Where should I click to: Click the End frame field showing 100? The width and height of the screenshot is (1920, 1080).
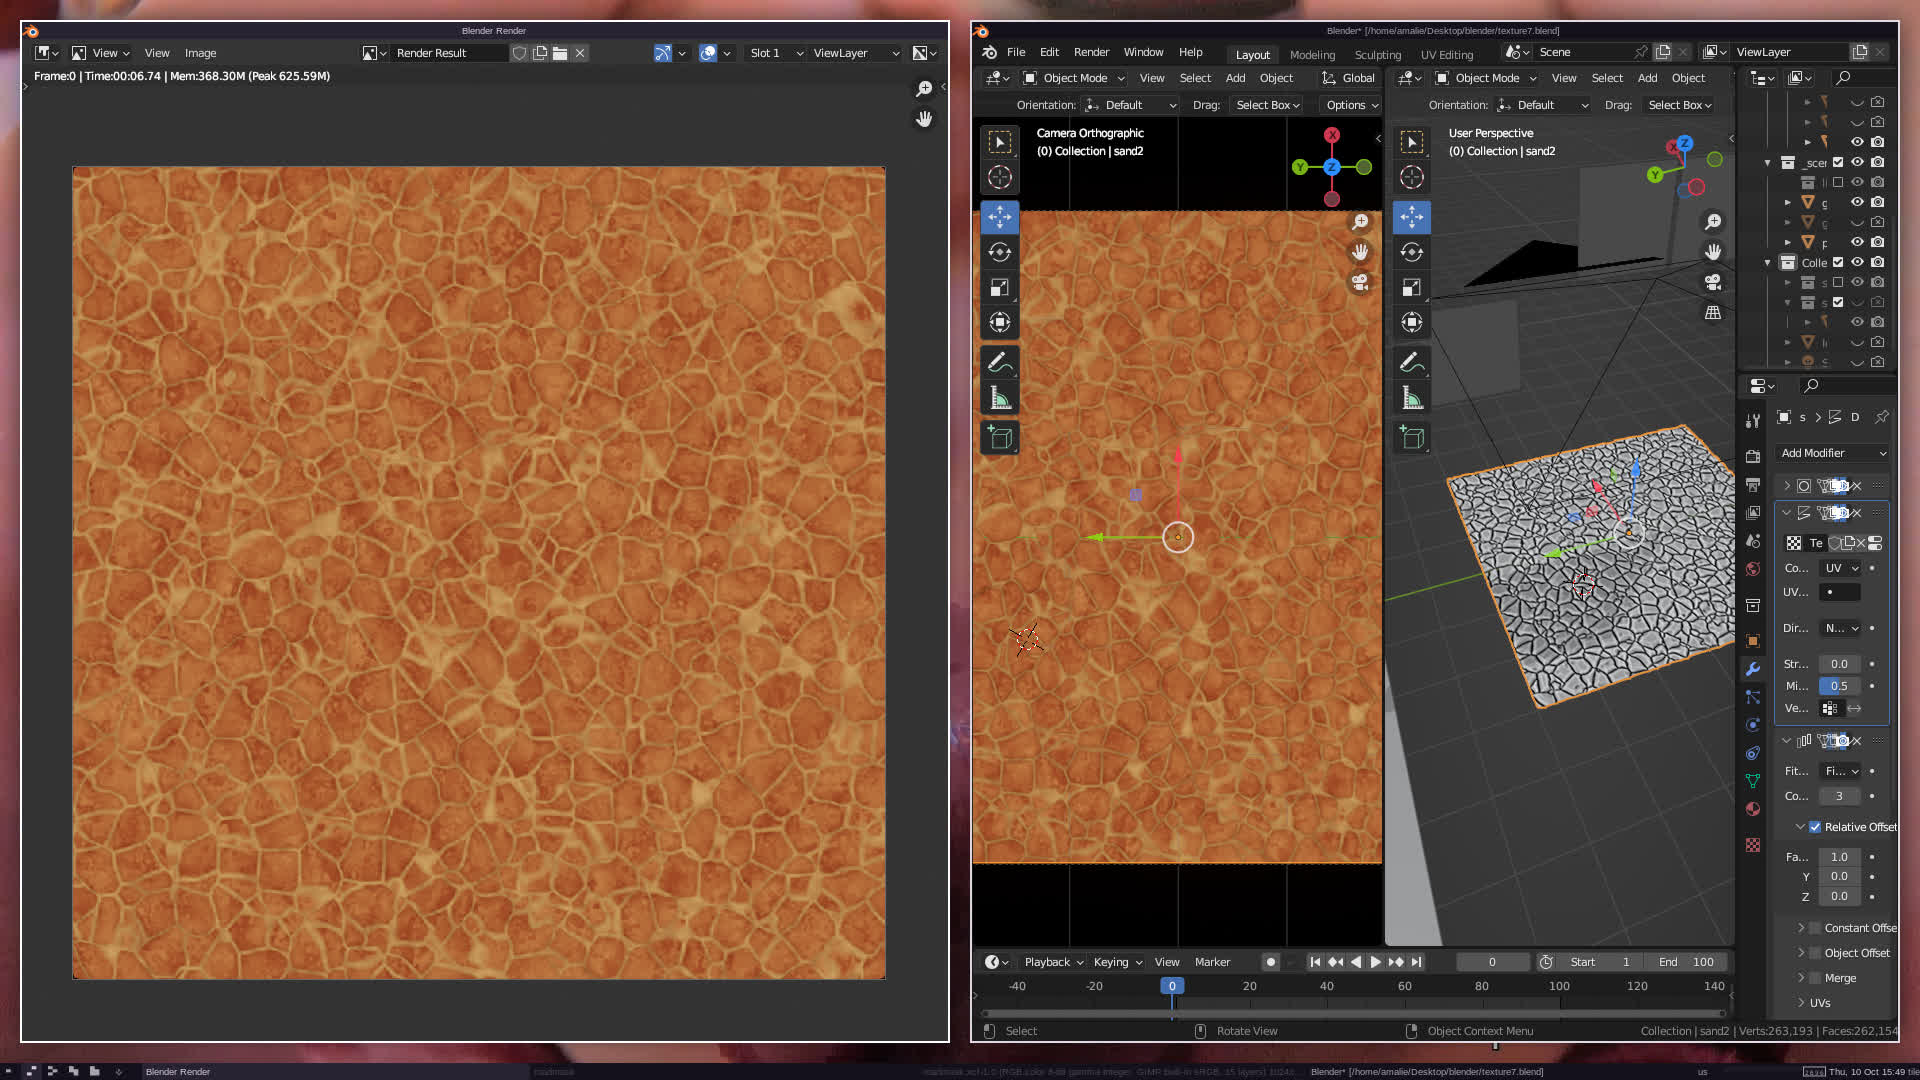tap(1688, 962)
